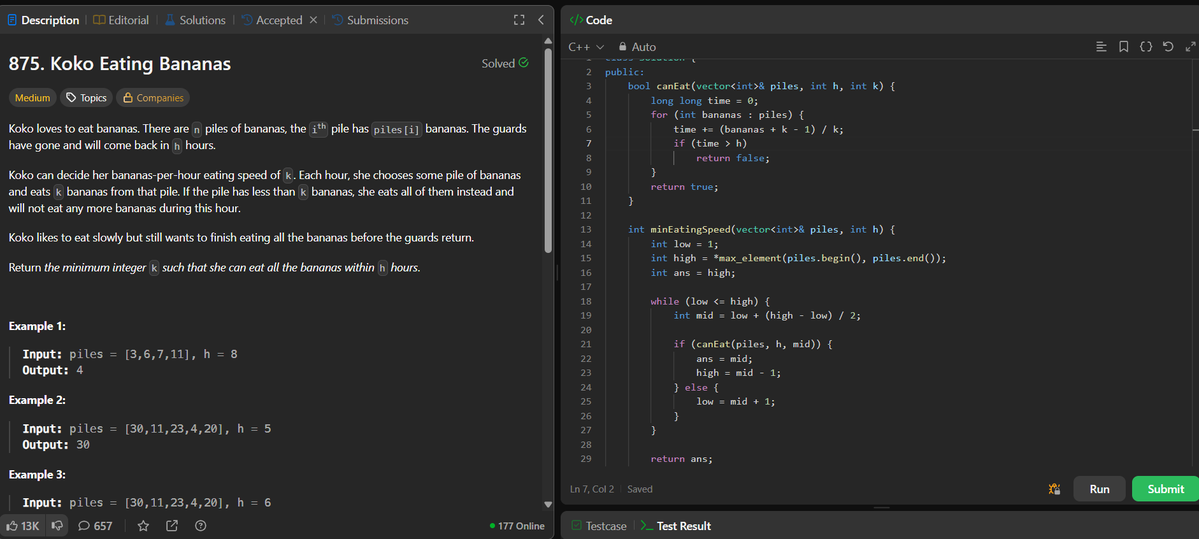Click the thumbs-up like button showing 13K
Viewport: 1199px width, 539px height.
click(x=23, y=526)
